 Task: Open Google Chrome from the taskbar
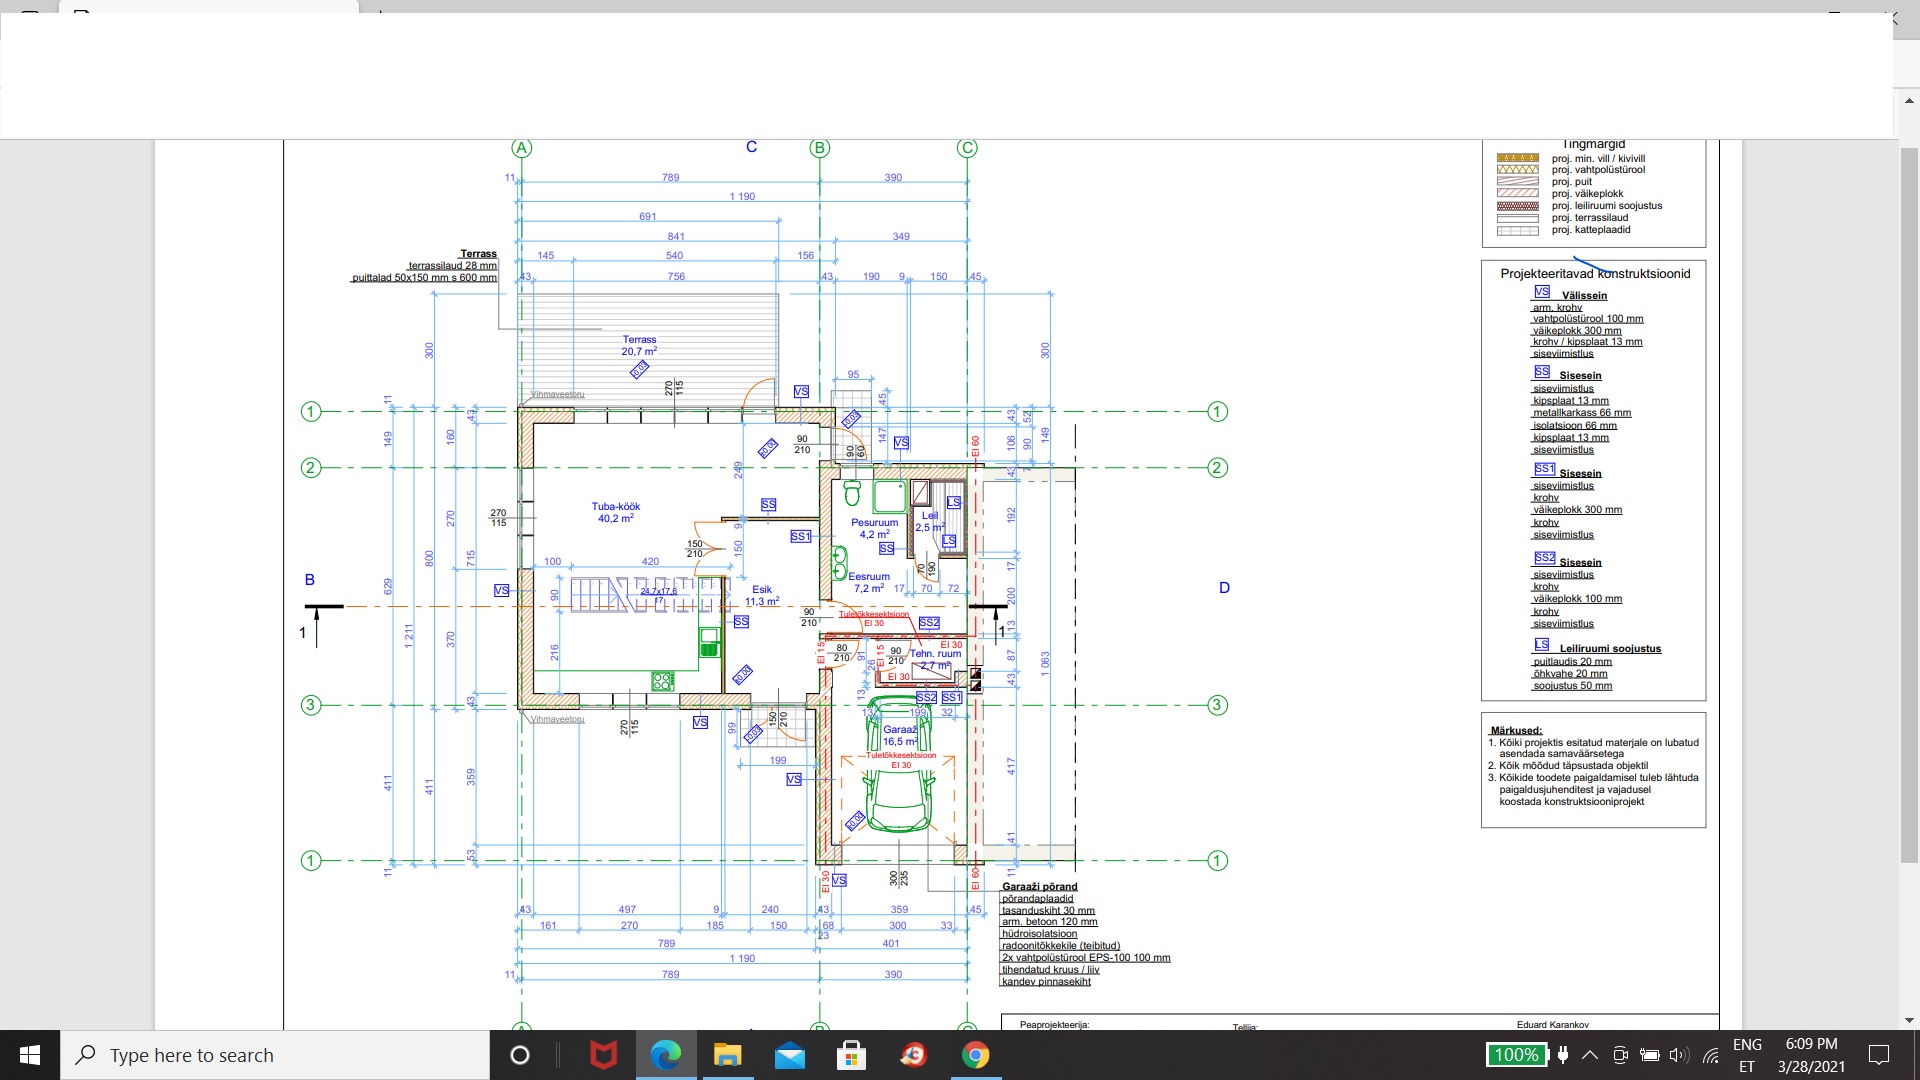click(x=975, y=1055)
